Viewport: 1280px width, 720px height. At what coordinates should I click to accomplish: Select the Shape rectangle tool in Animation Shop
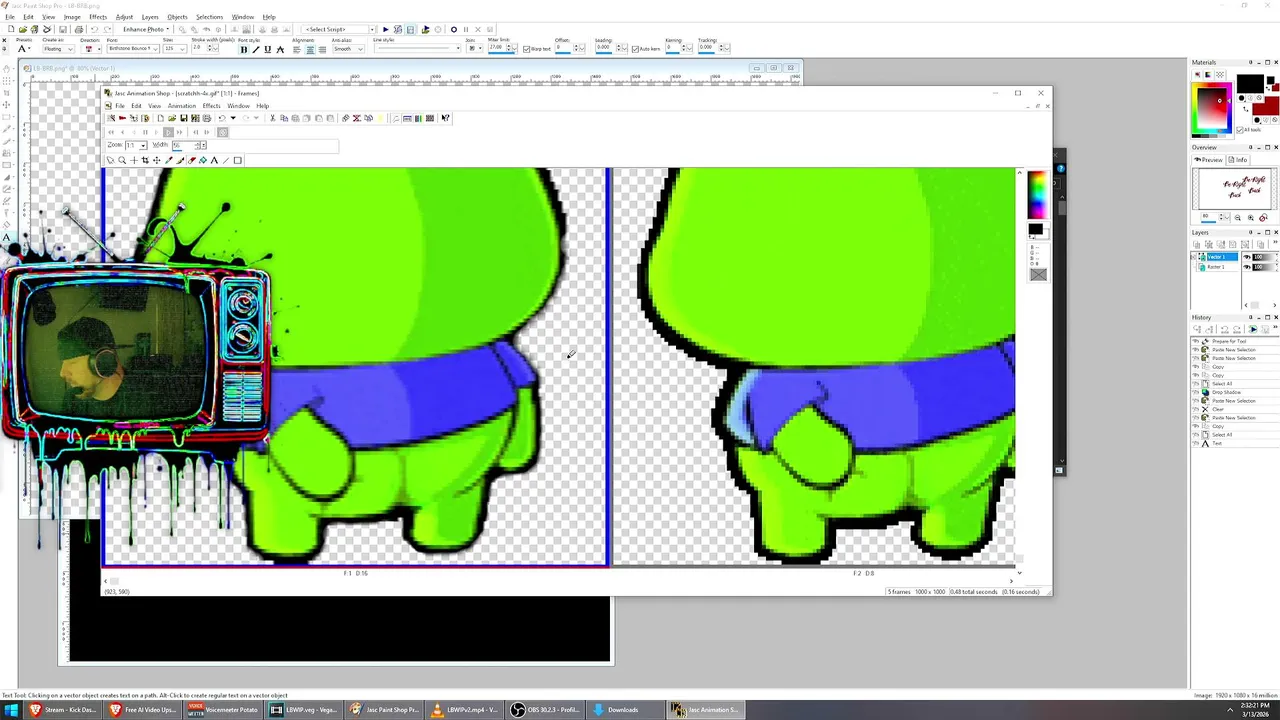pos(237,160)
